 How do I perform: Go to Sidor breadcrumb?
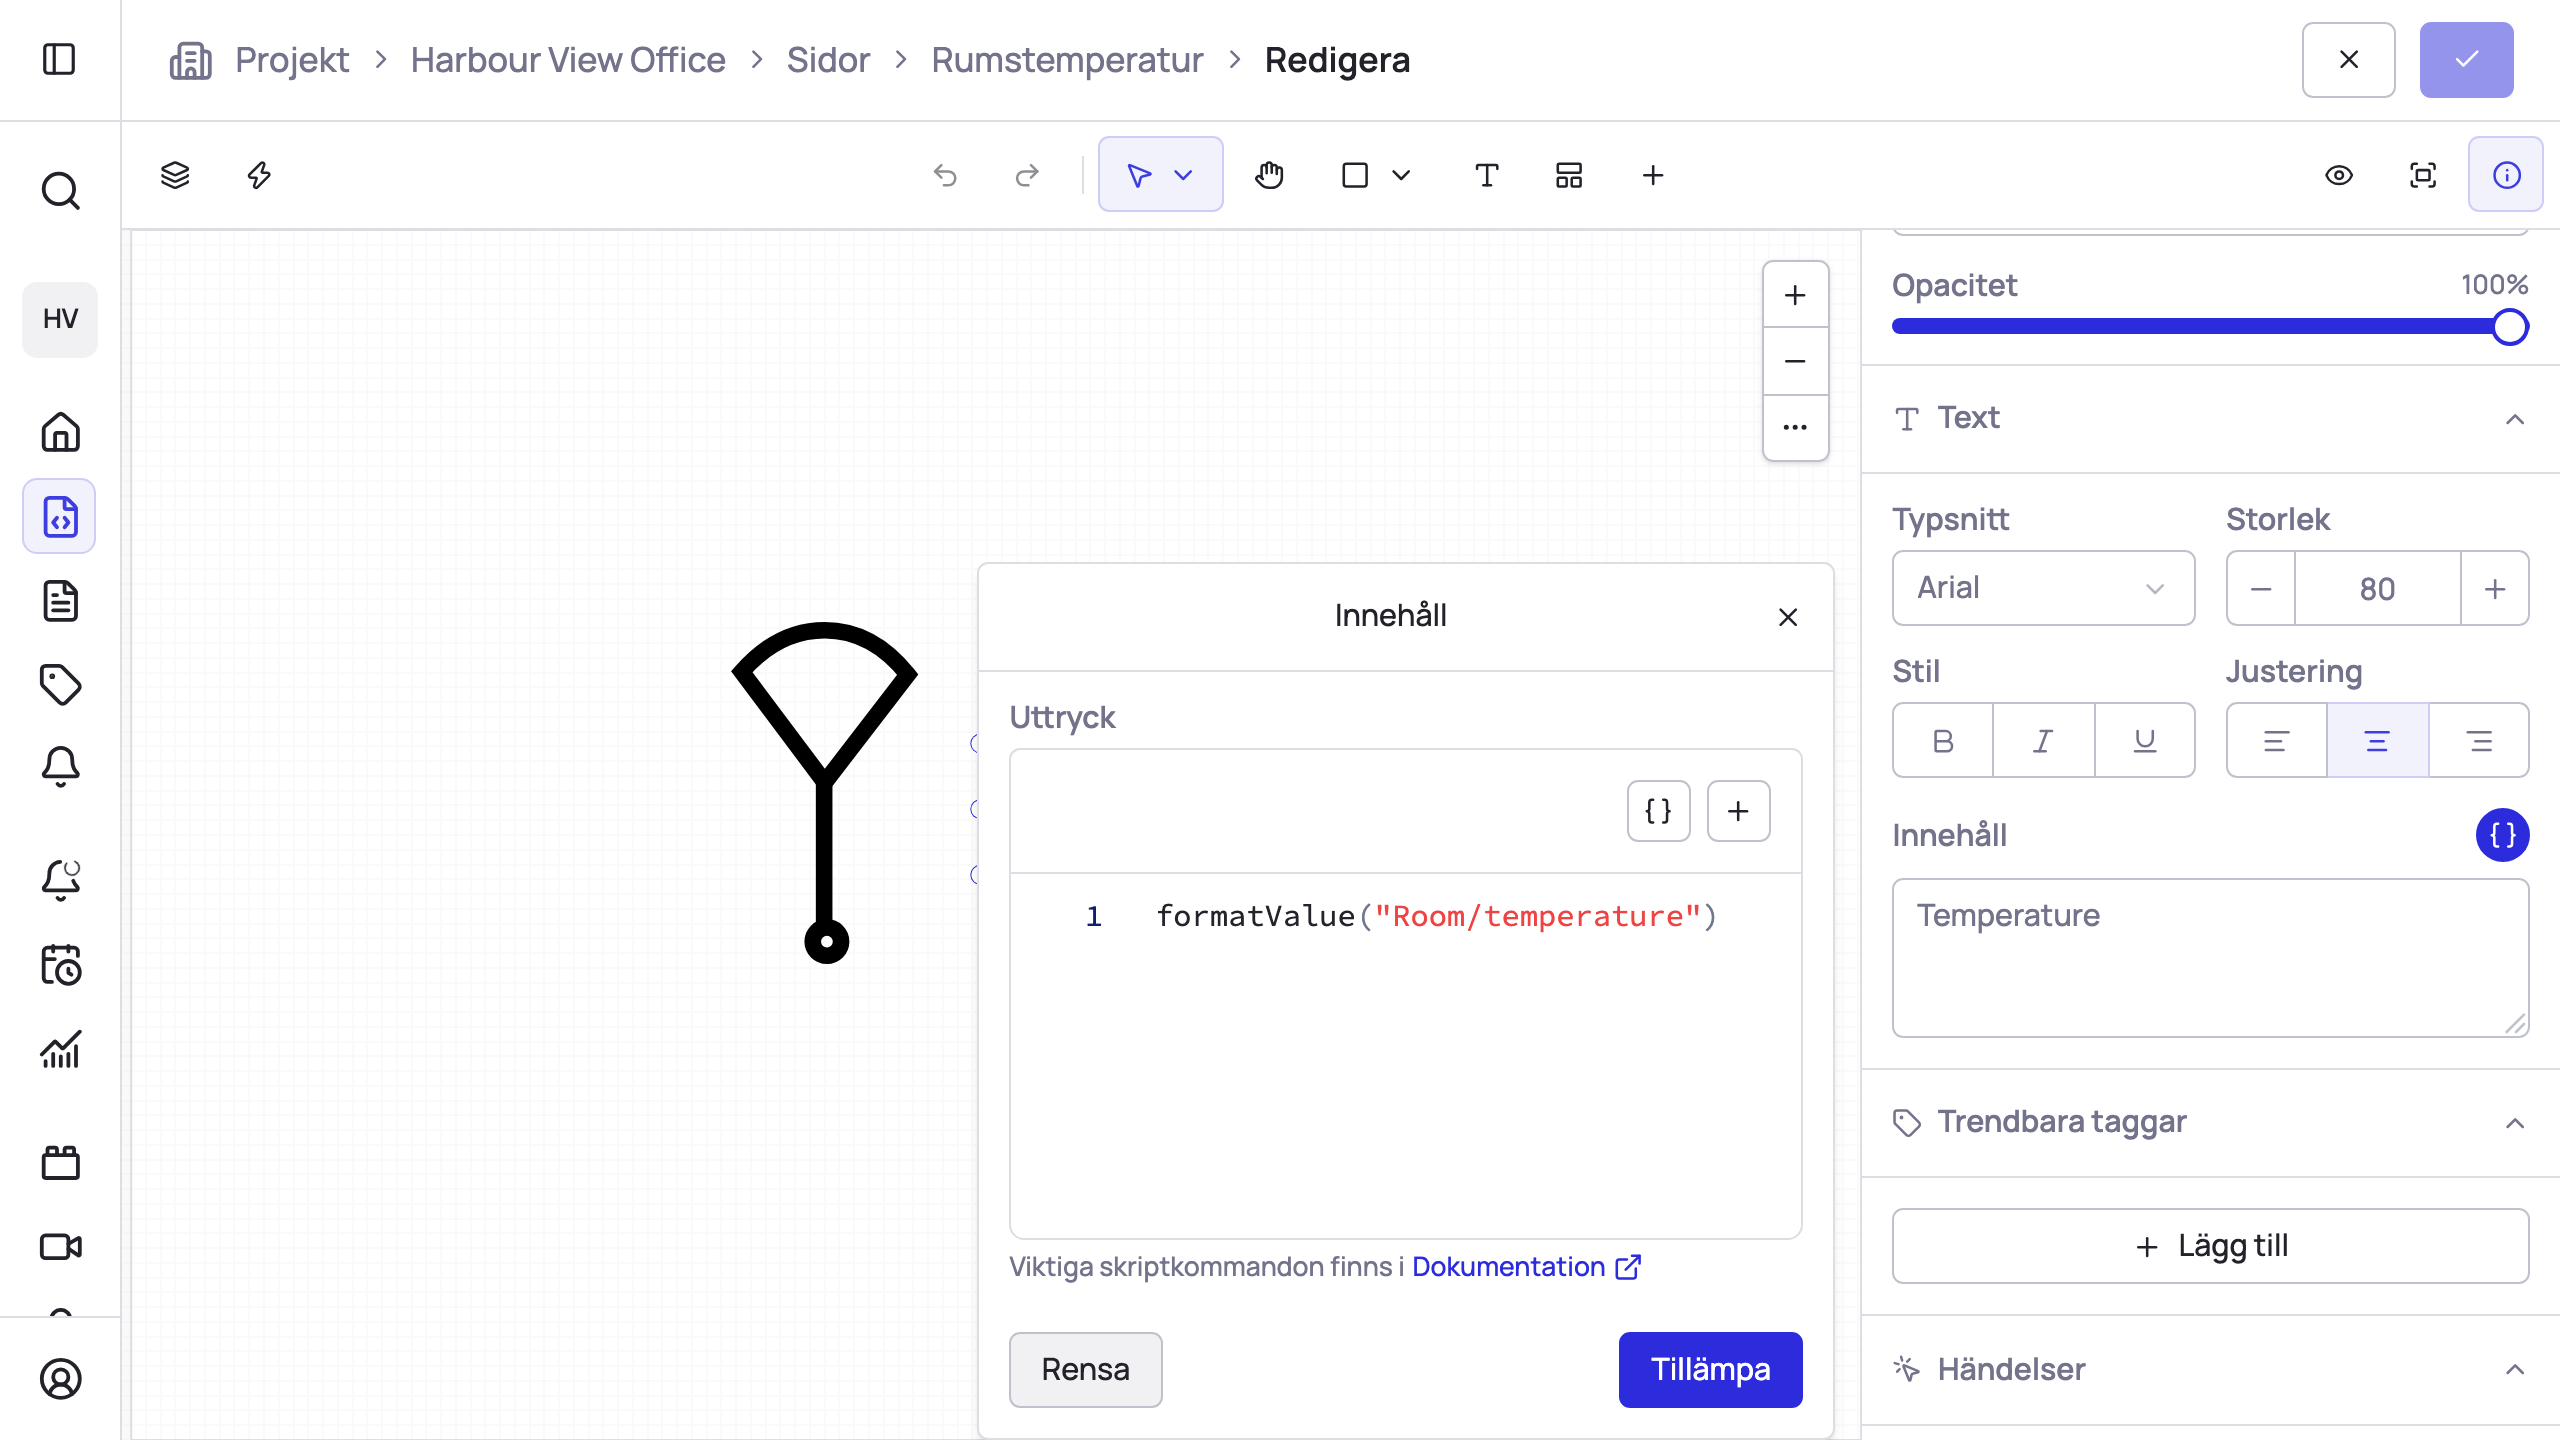point(828,60)
